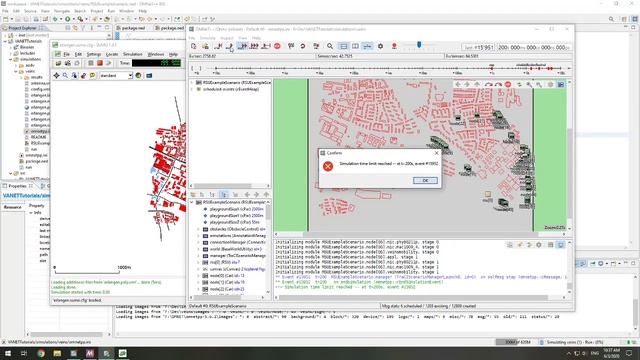
Task: Collapse the simulations folder in Project Explorer
Action: point(11,59)
